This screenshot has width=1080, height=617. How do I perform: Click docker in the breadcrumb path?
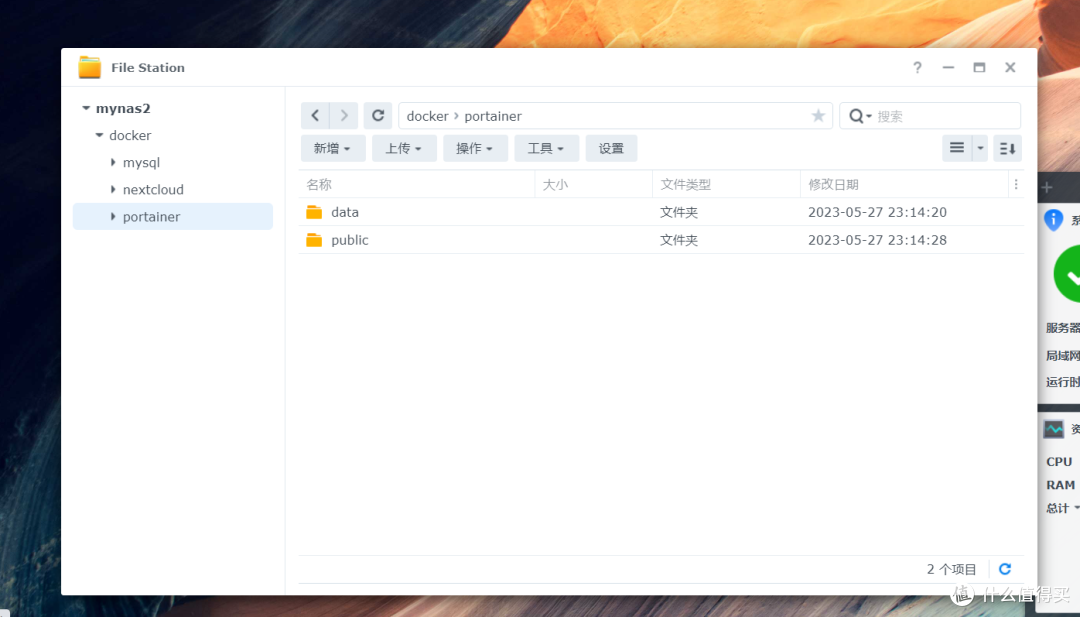[427, 116]
